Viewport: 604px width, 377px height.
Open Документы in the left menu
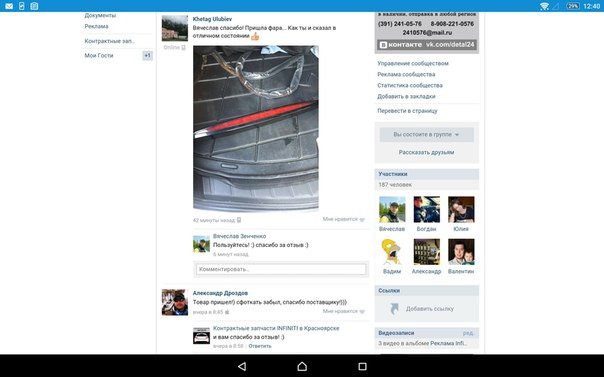click(100, 15)
